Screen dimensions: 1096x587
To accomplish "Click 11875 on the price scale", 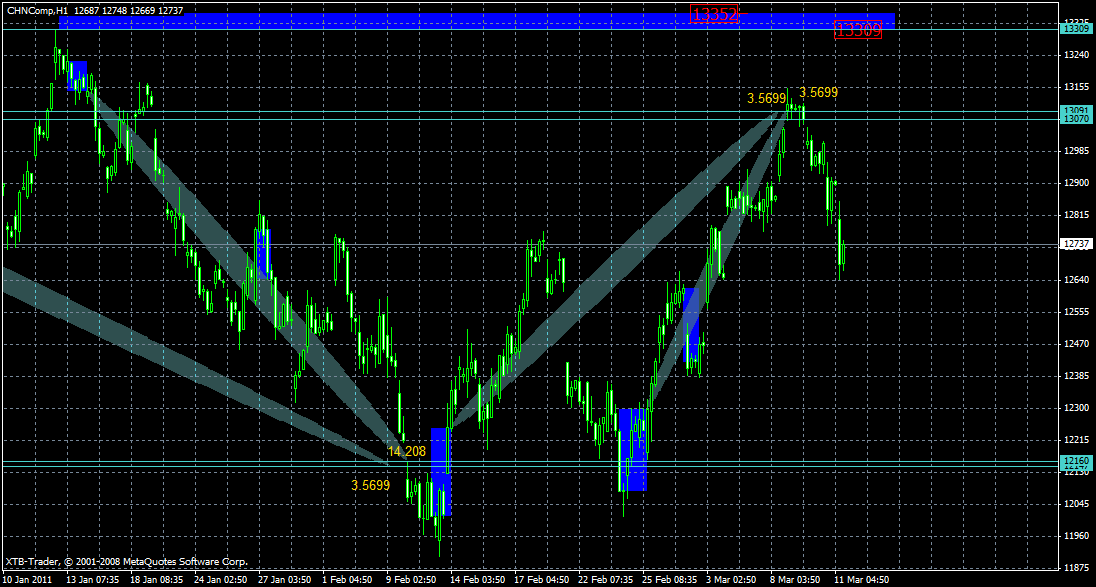I will tap(1074, 568).
